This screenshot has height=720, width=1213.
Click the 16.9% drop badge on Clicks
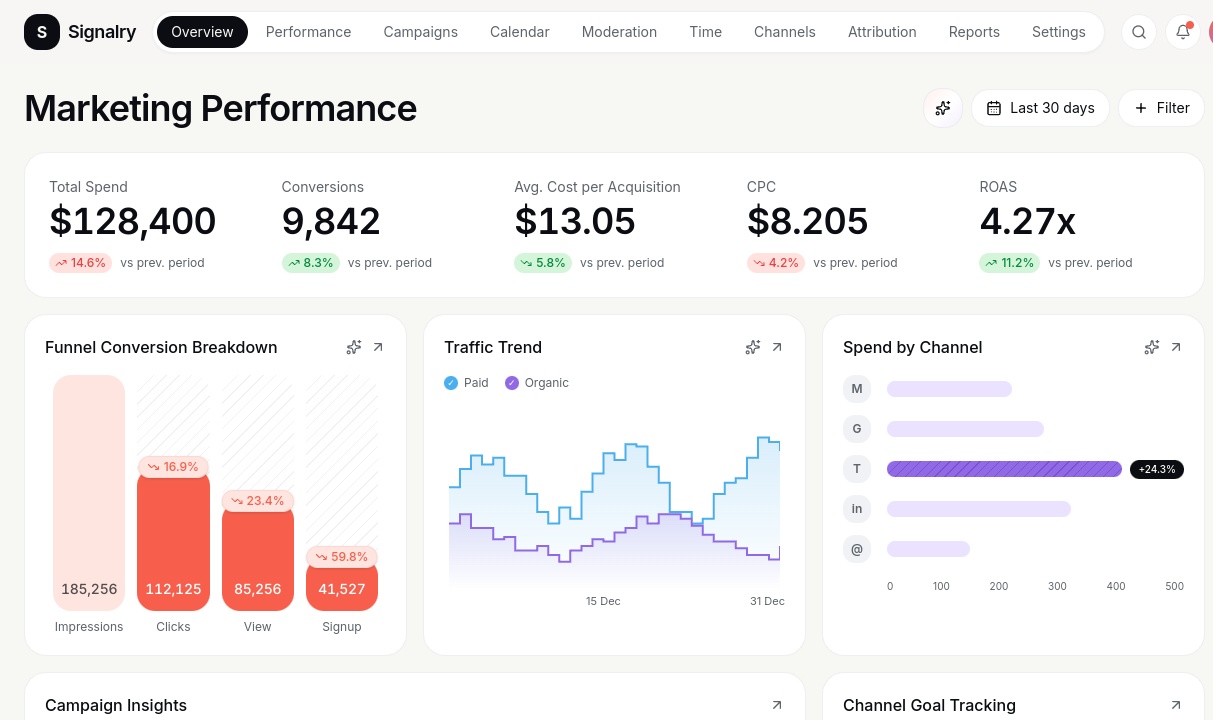click(173, 467)
